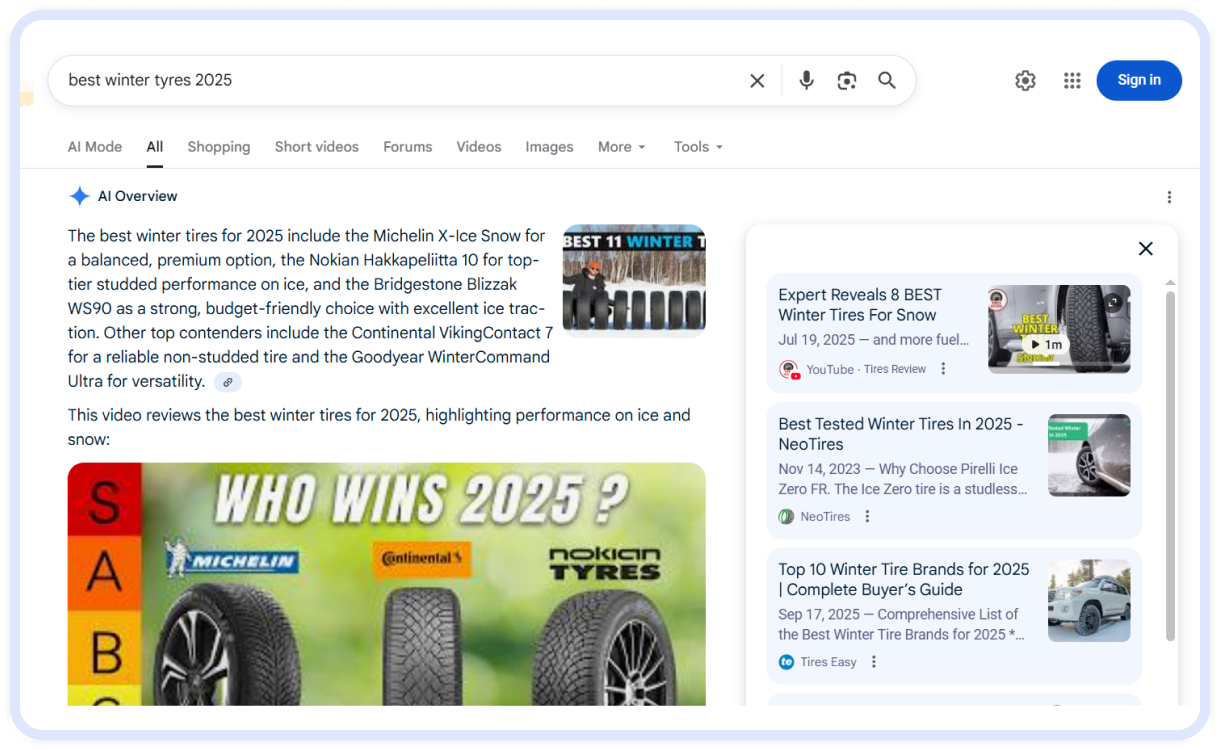This screenshot has height=750, width=1220.
Task: Switch to the Shopping tab
Action: click(218, 147)
